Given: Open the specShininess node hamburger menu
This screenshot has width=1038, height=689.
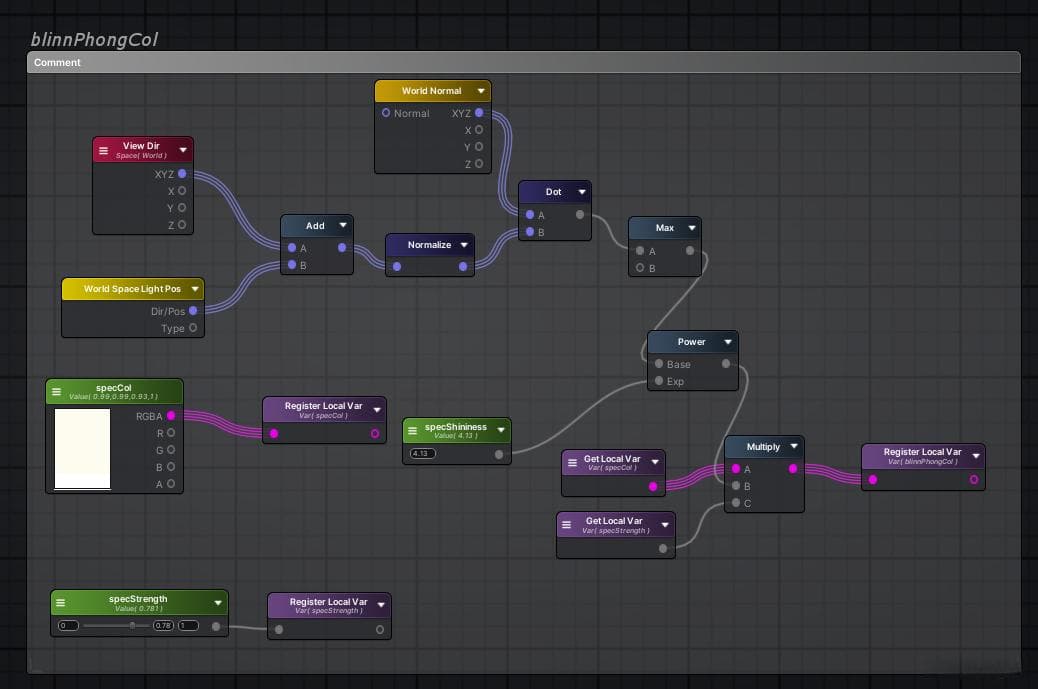Looking at the screenshot, I should tap(412, 431).
